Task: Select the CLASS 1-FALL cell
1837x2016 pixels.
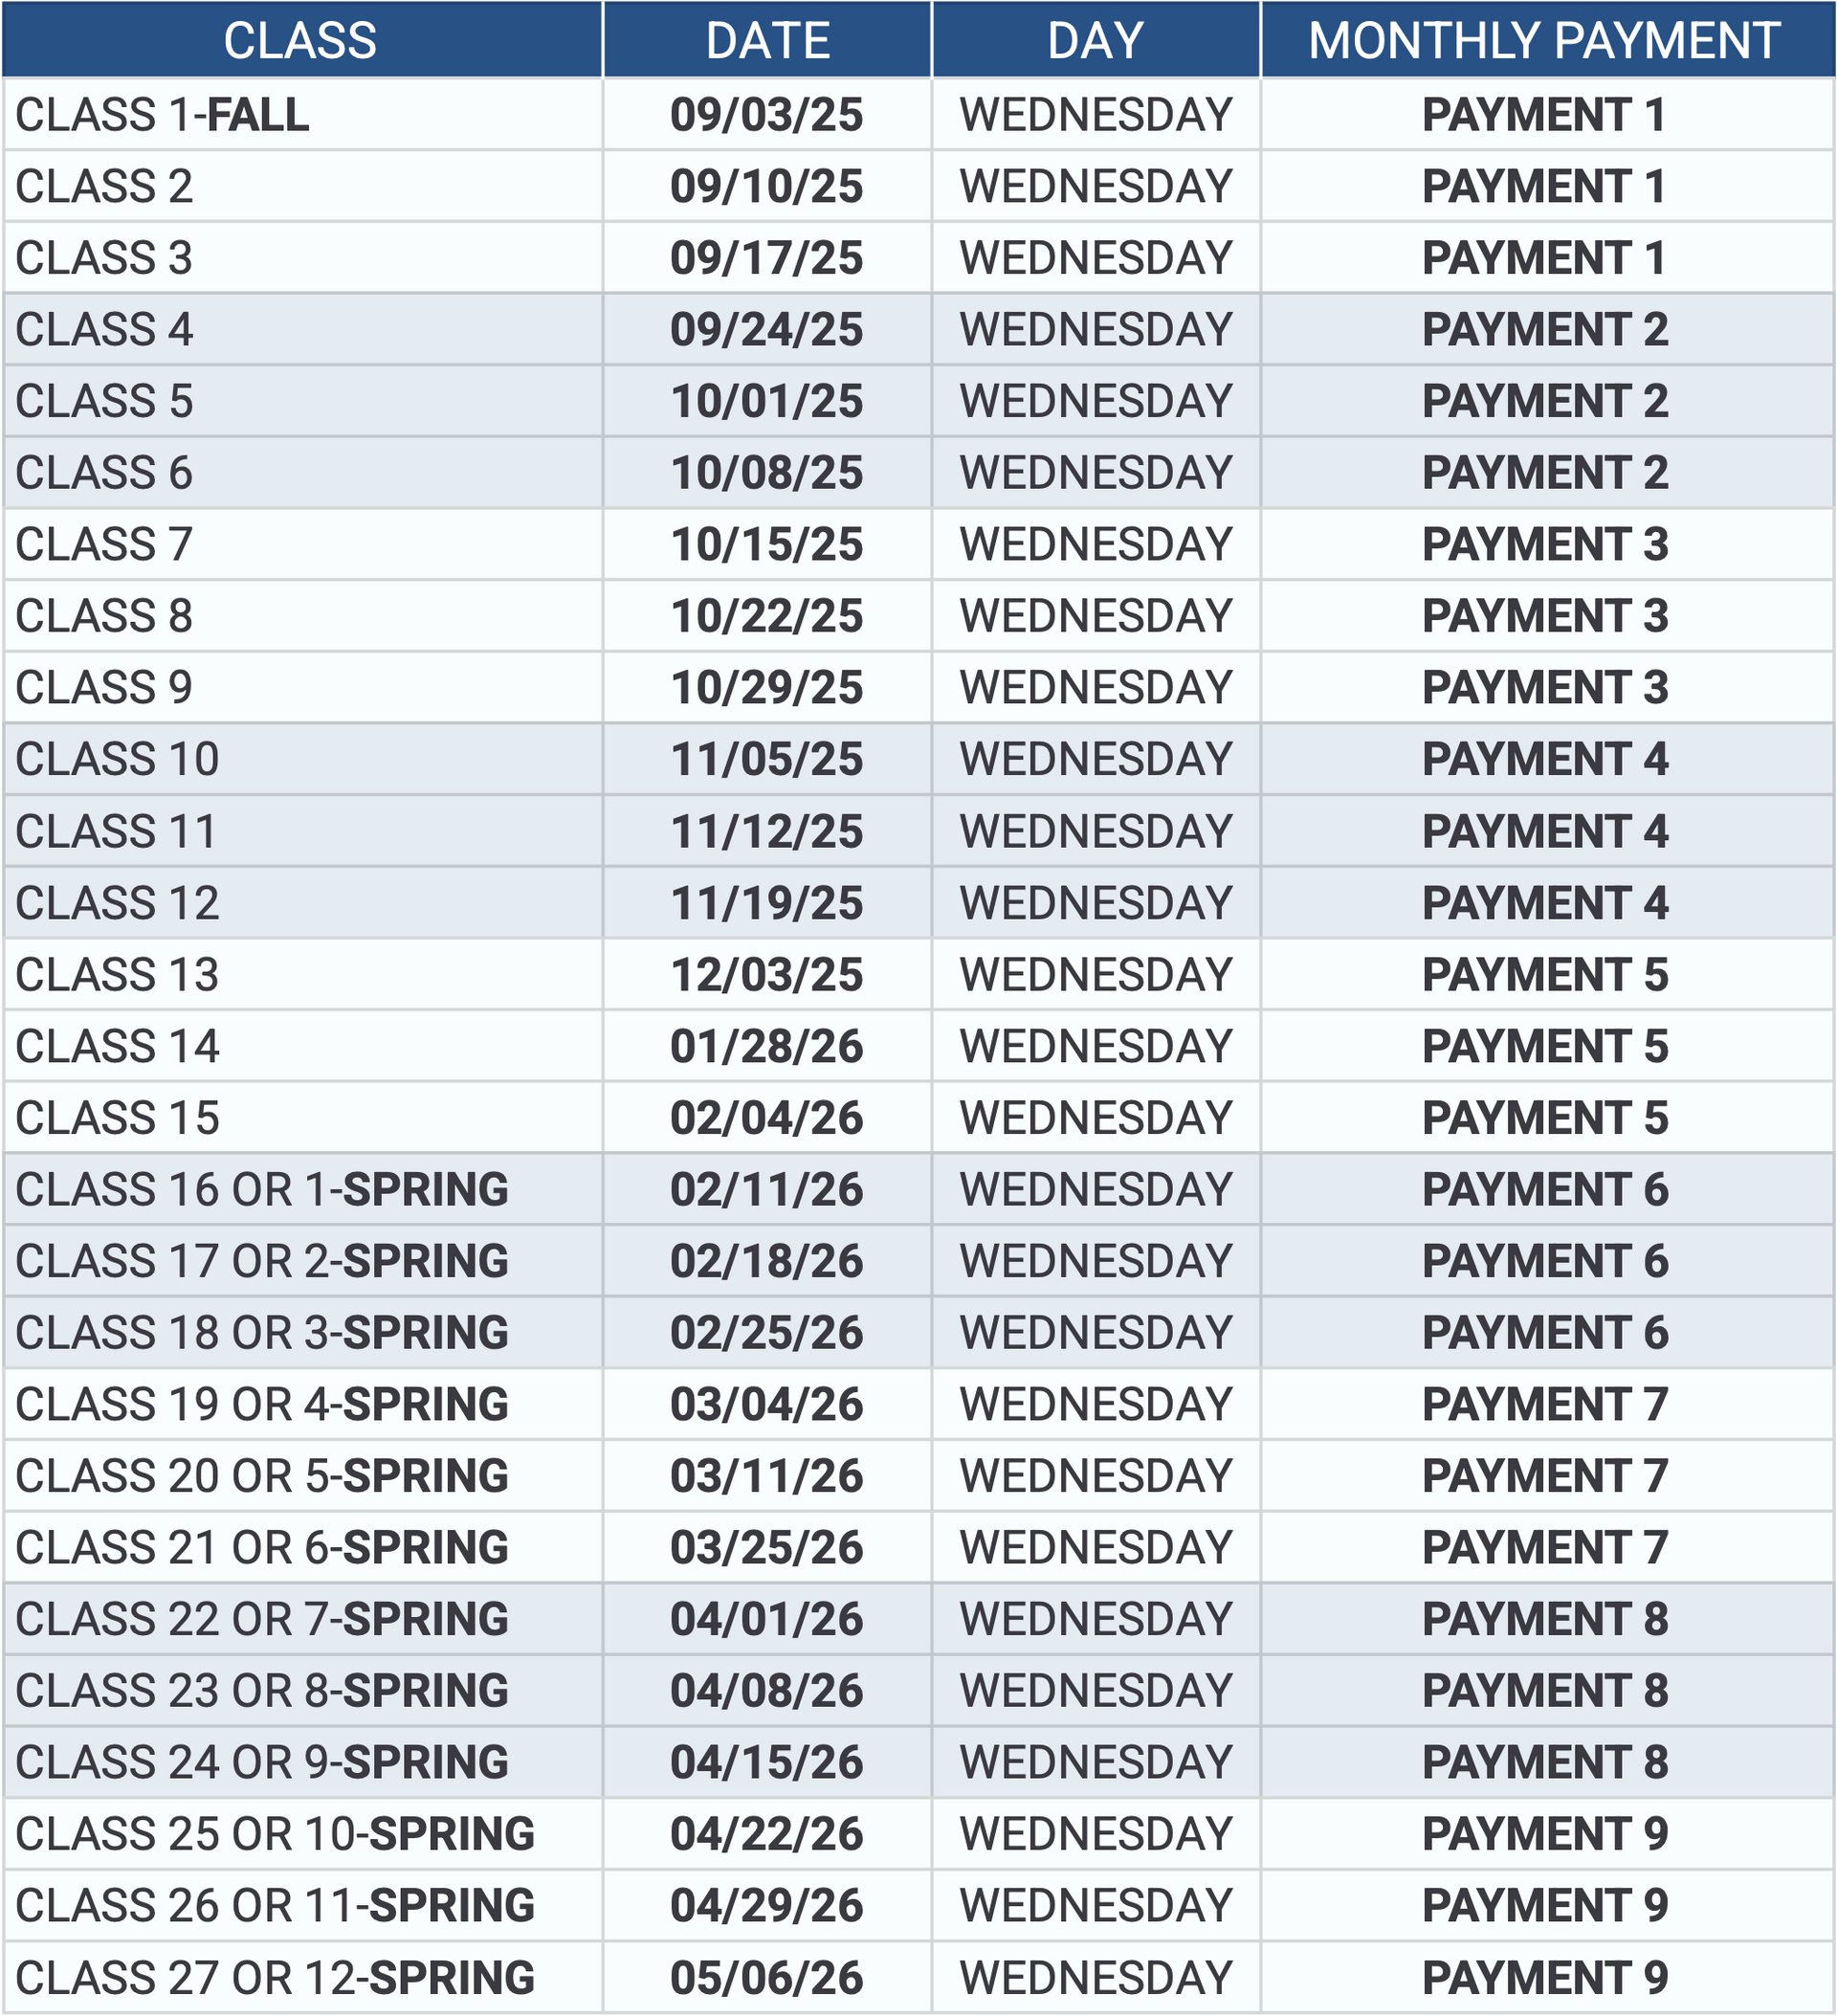Action: click(x=162, y=115)
